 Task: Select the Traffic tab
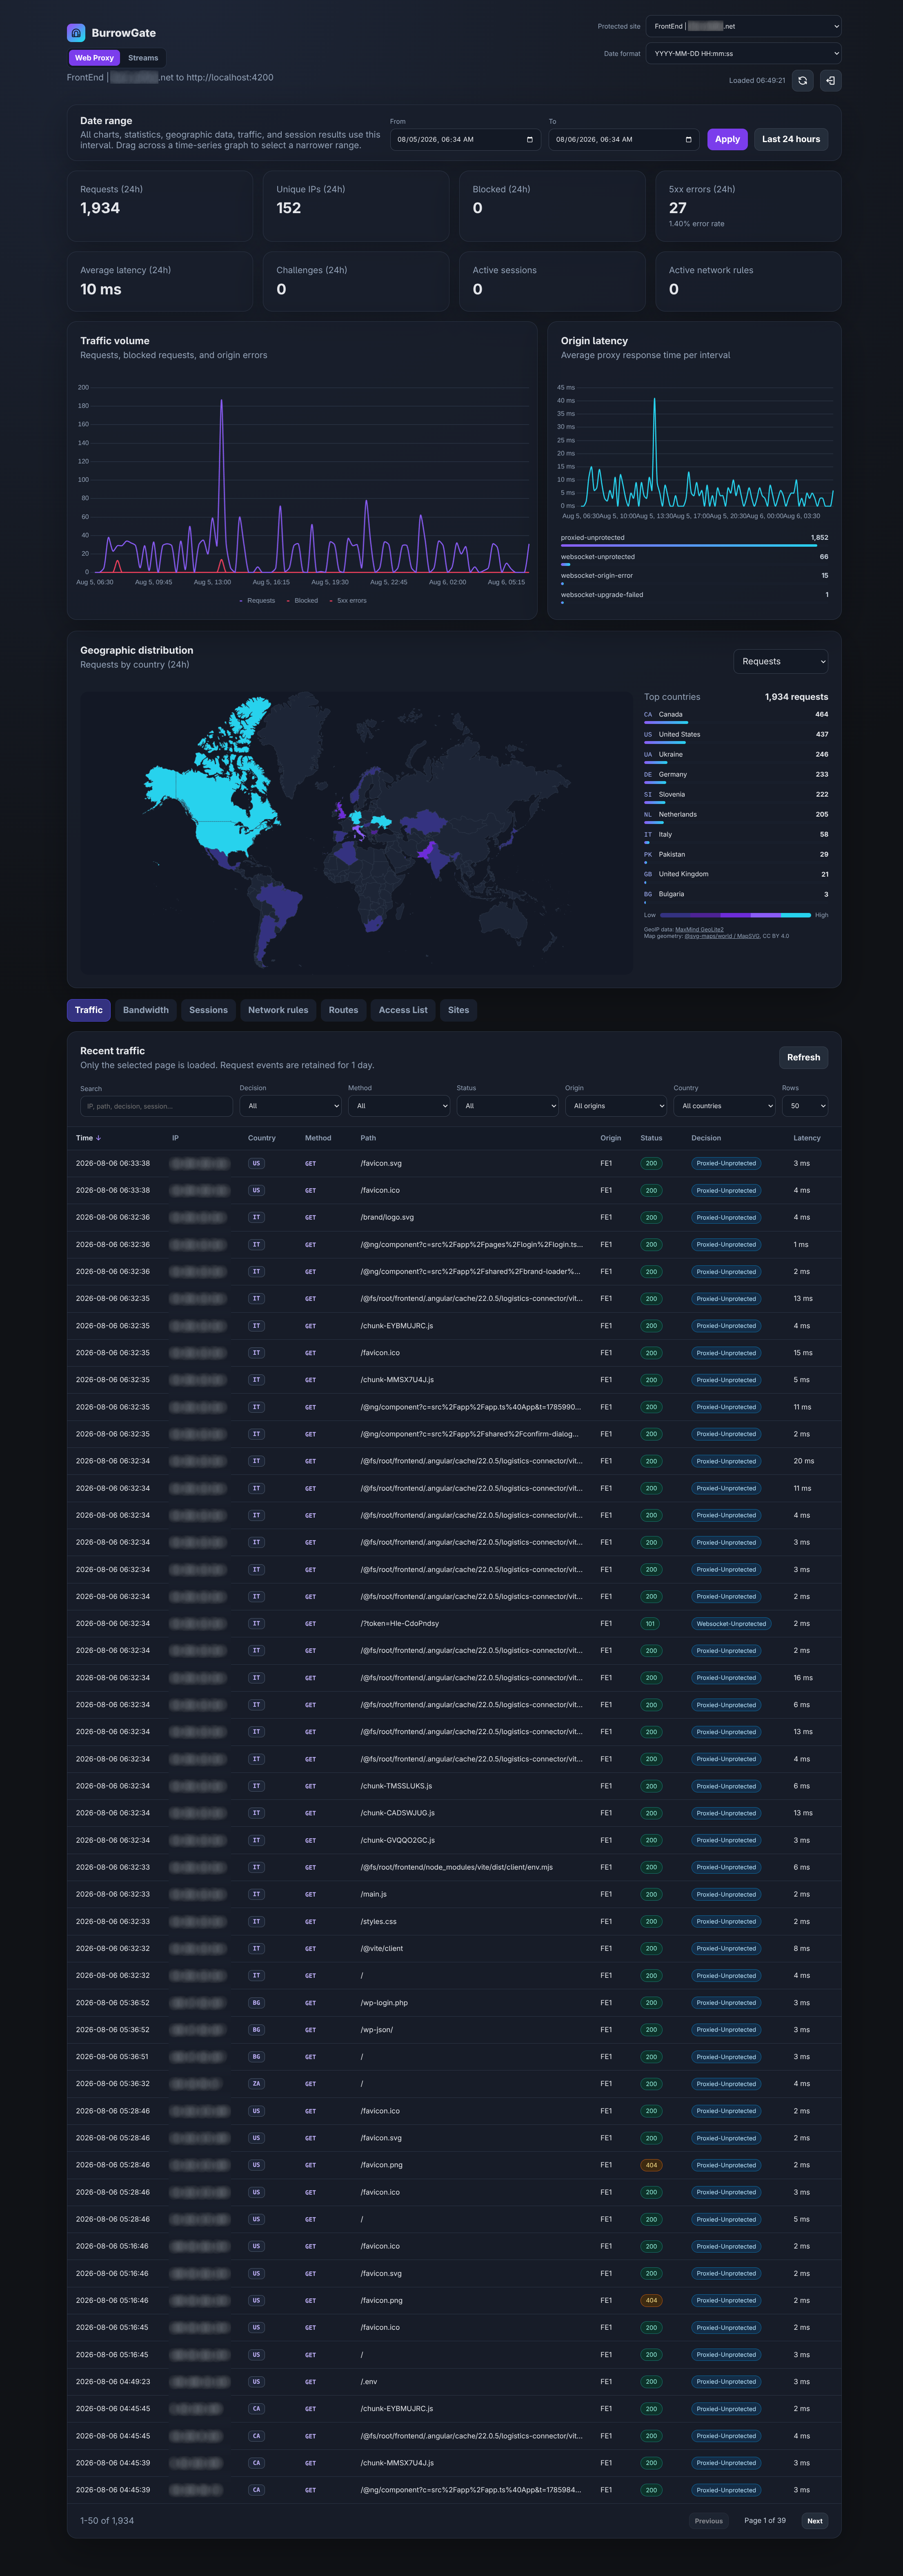[88, 1010]
